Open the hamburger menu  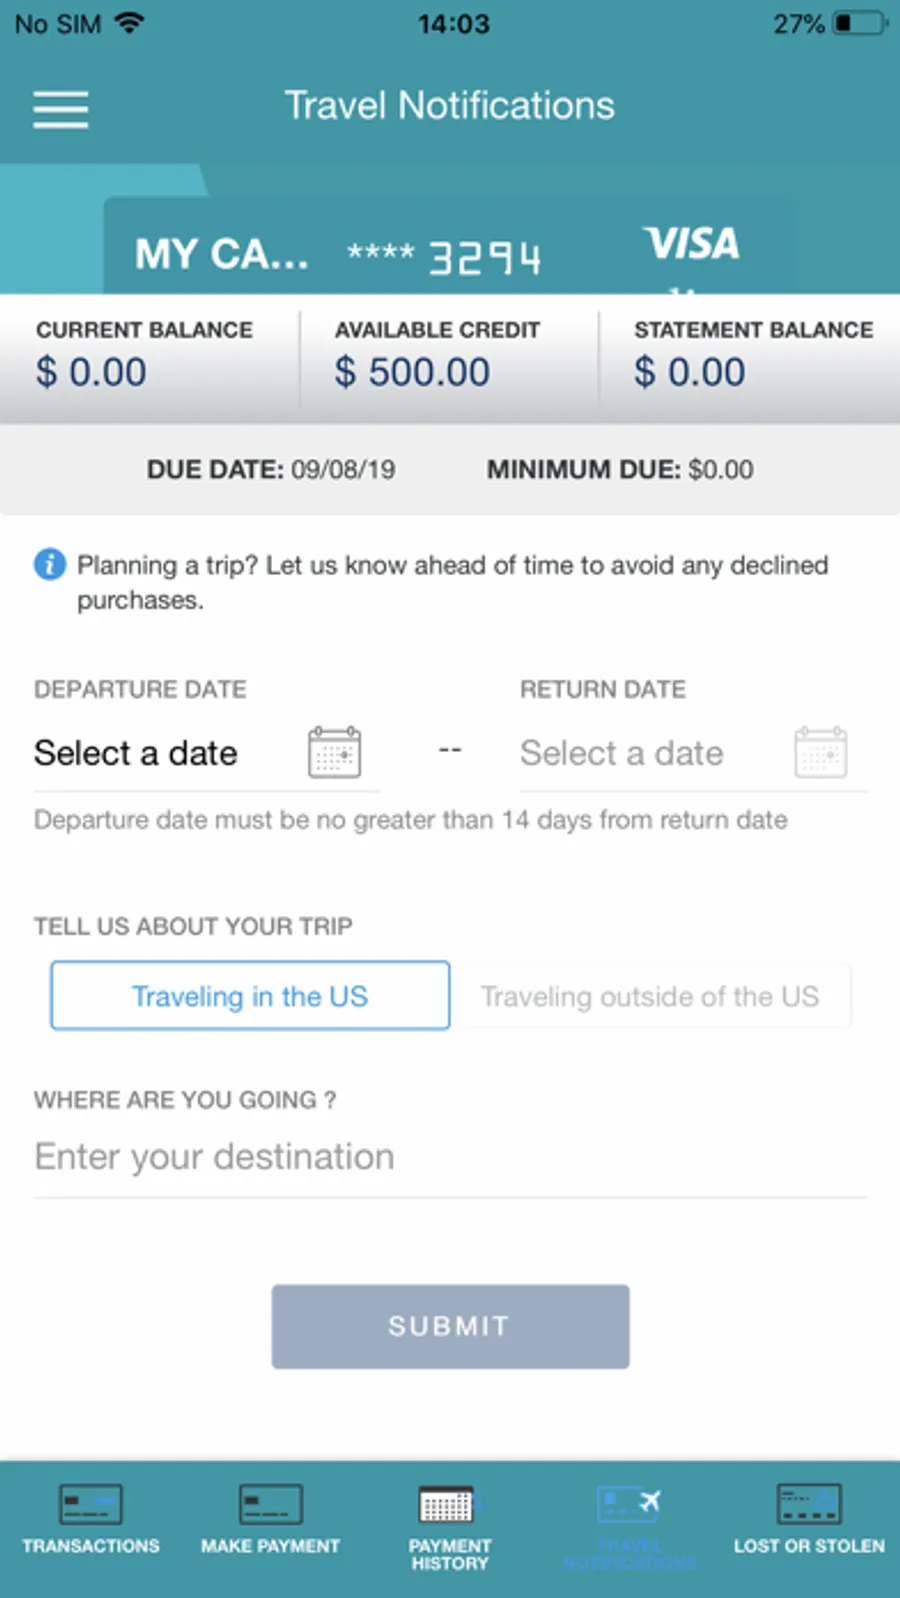click(x=61, y=109)
